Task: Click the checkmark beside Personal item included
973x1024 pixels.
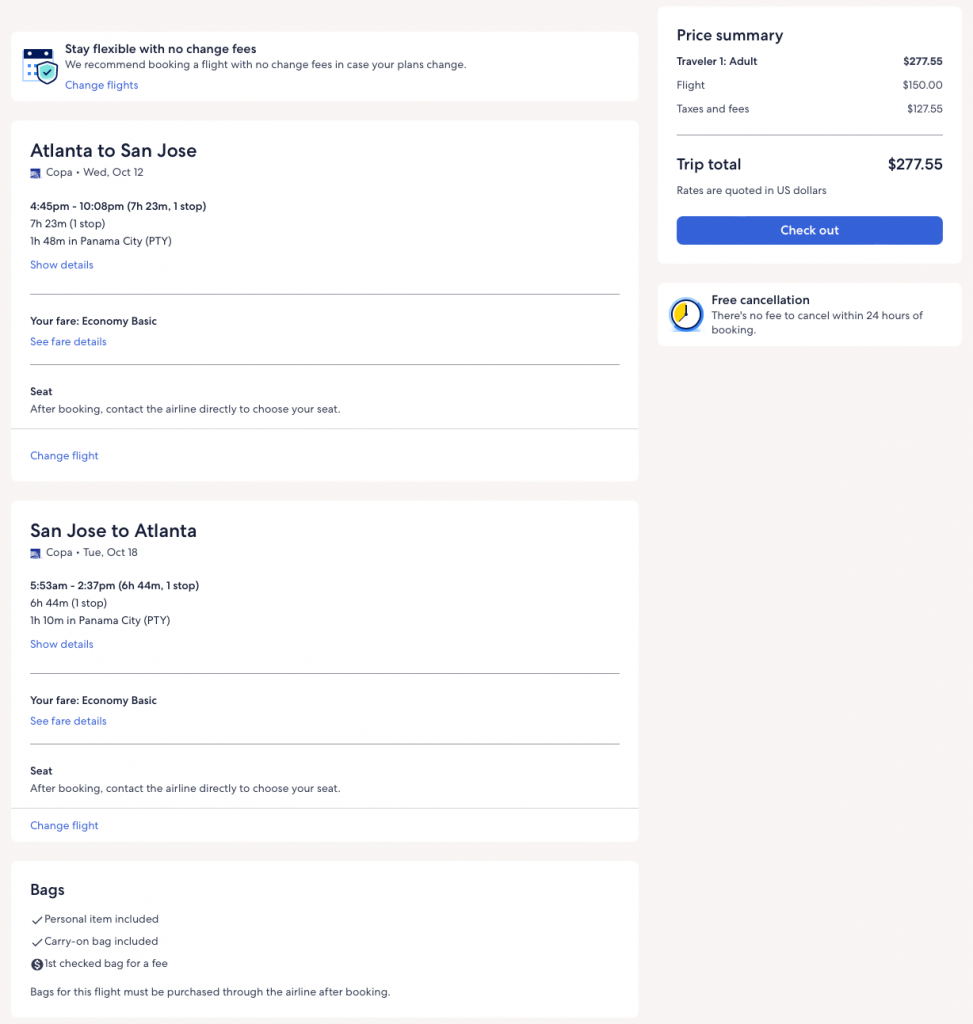Action: point(37,920)
